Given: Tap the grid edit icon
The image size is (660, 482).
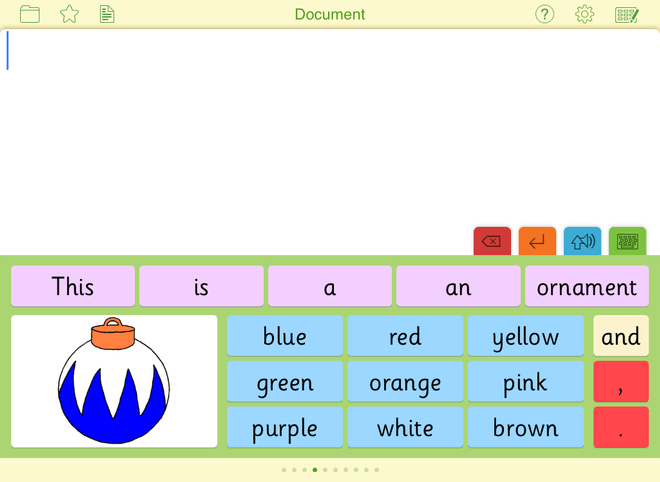Looking at the screenshot, I should (627, 14).
